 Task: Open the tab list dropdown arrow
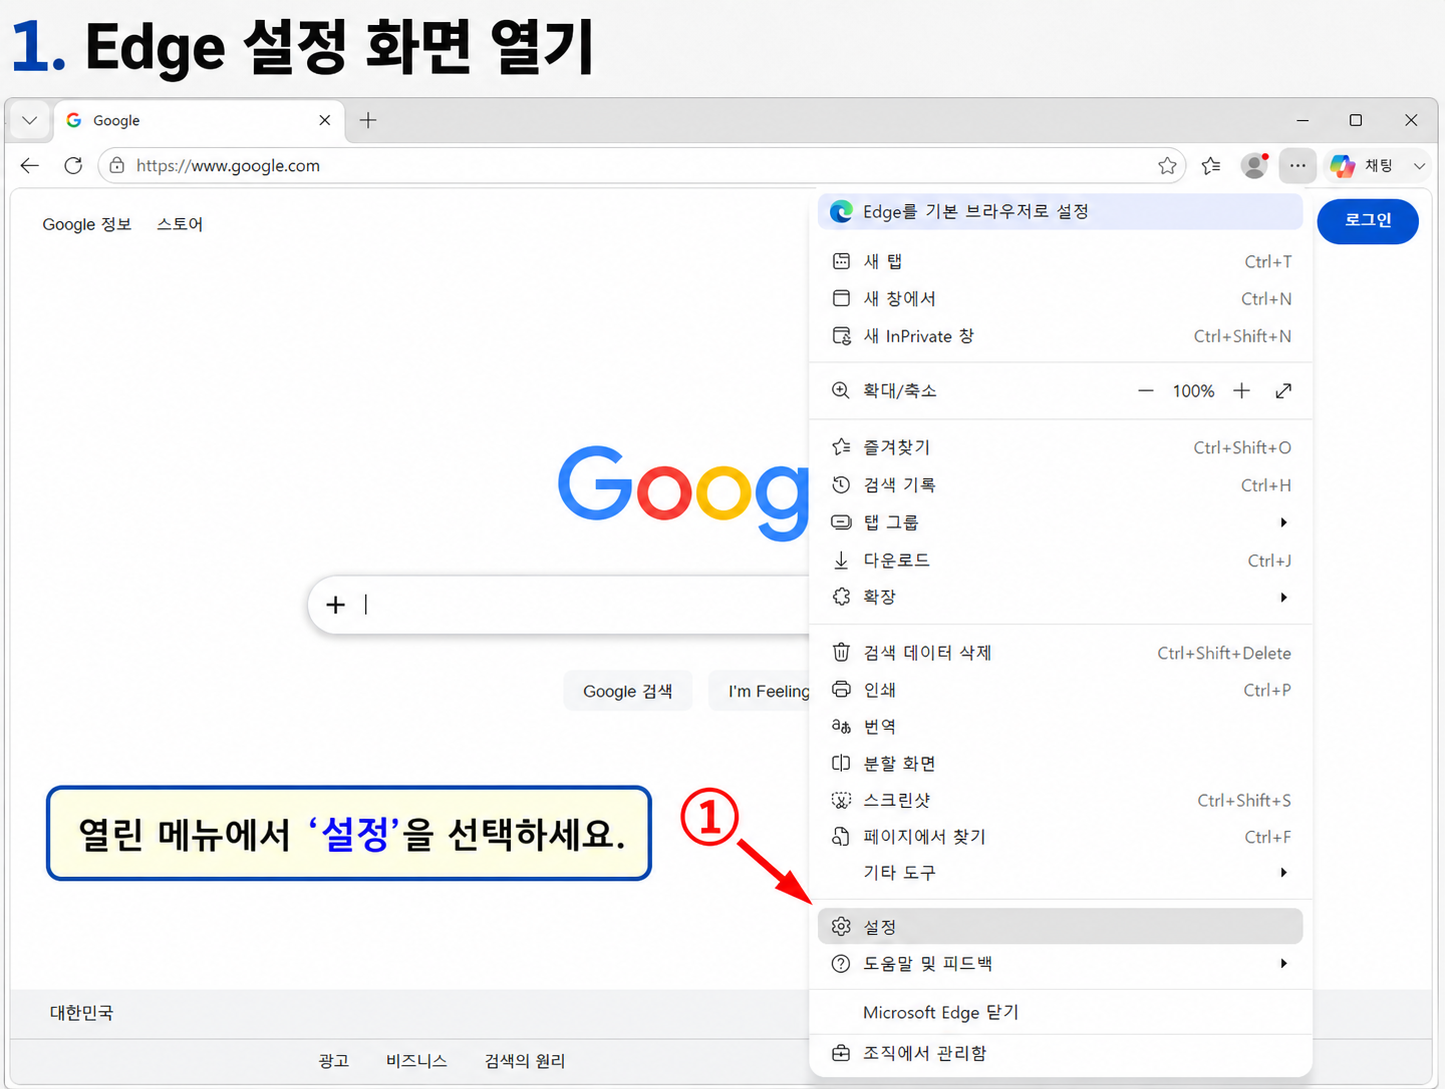pos(30,120)
